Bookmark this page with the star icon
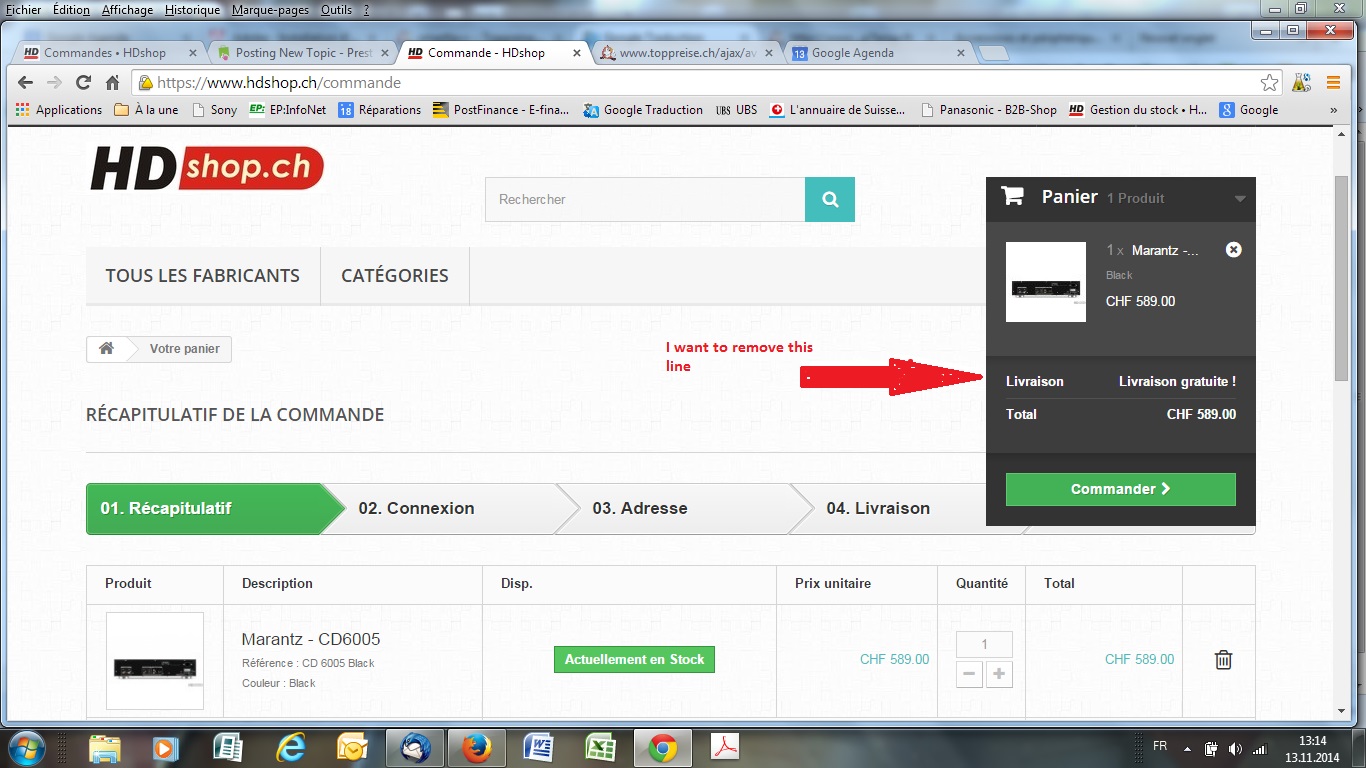Viewport: 1366px width, 768px height. (x=1269, y=83)
